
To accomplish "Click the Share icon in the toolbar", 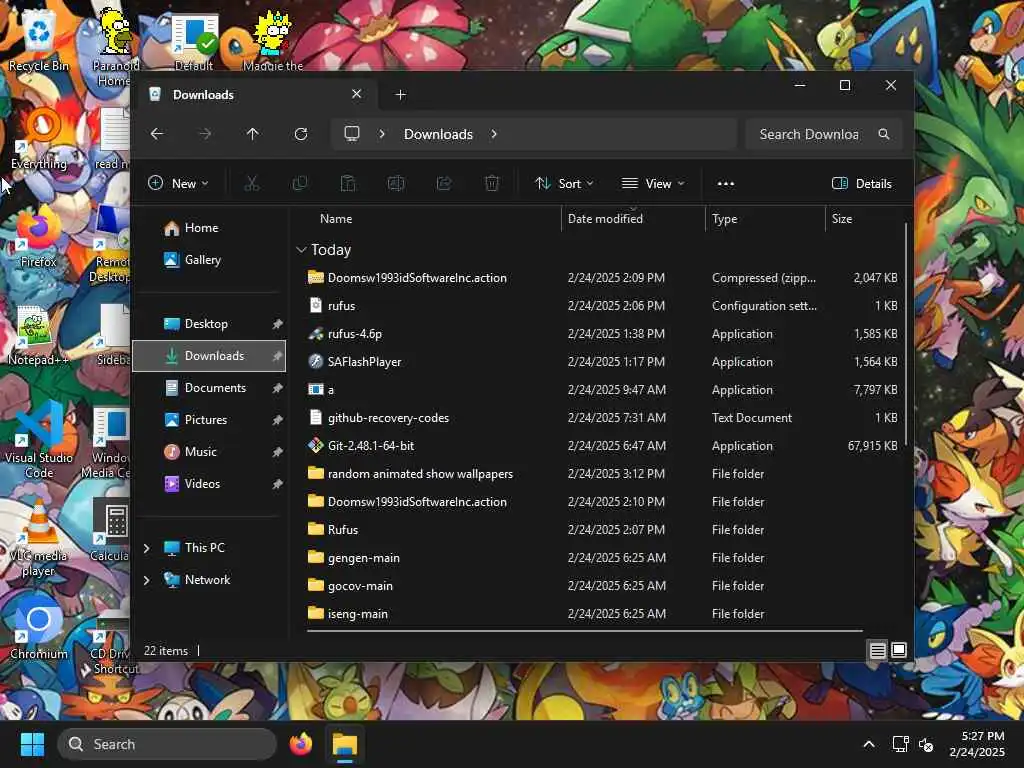I will coord(444,184).
